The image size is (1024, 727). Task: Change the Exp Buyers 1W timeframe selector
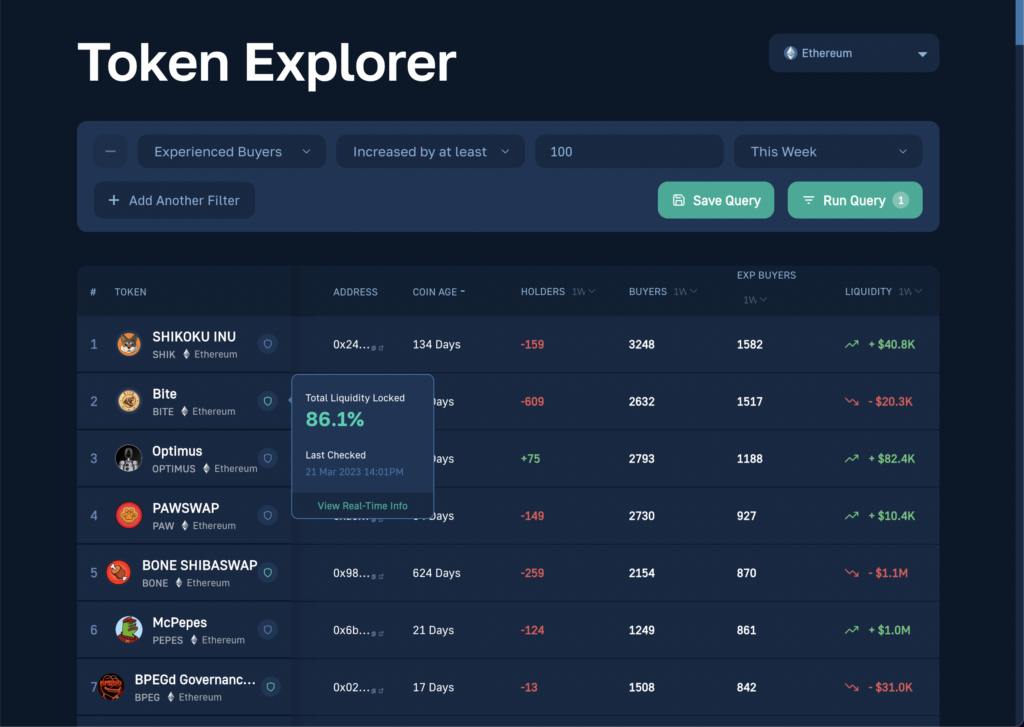pos(755,300)
